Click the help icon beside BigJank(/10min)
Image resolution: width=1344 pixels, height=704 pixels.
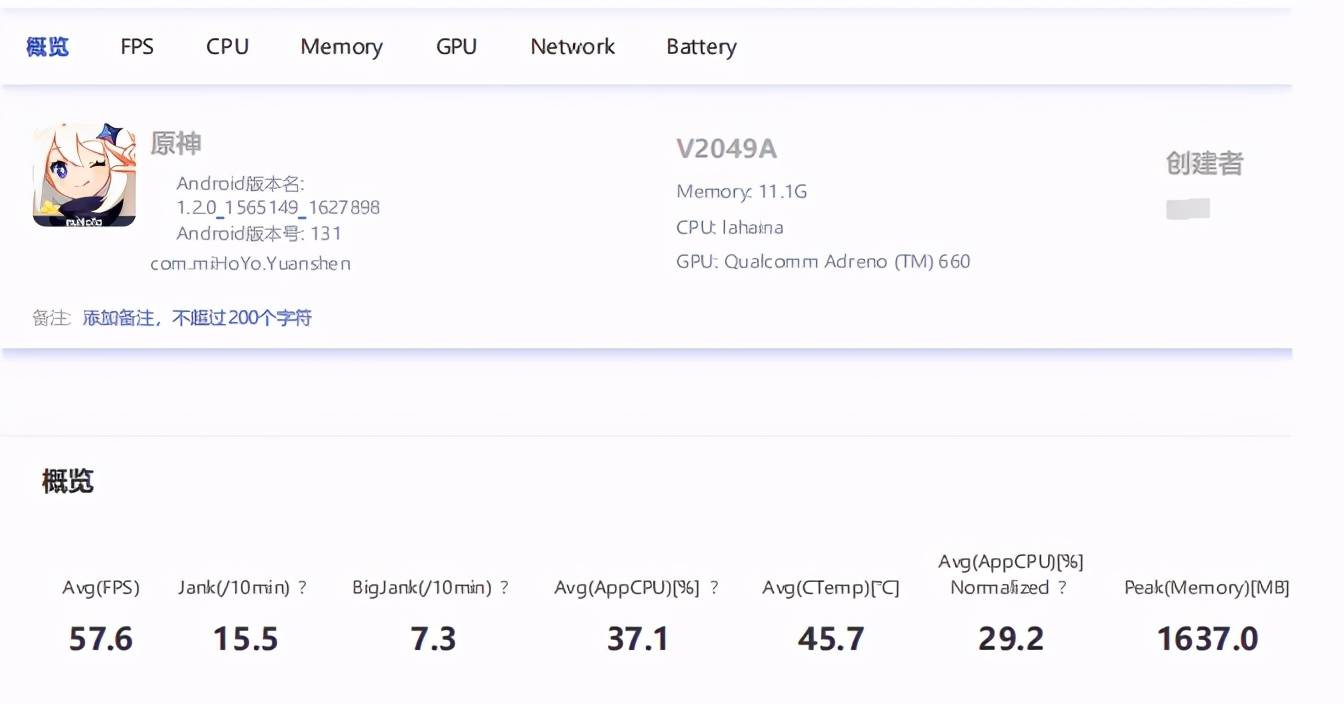(504, 588)
